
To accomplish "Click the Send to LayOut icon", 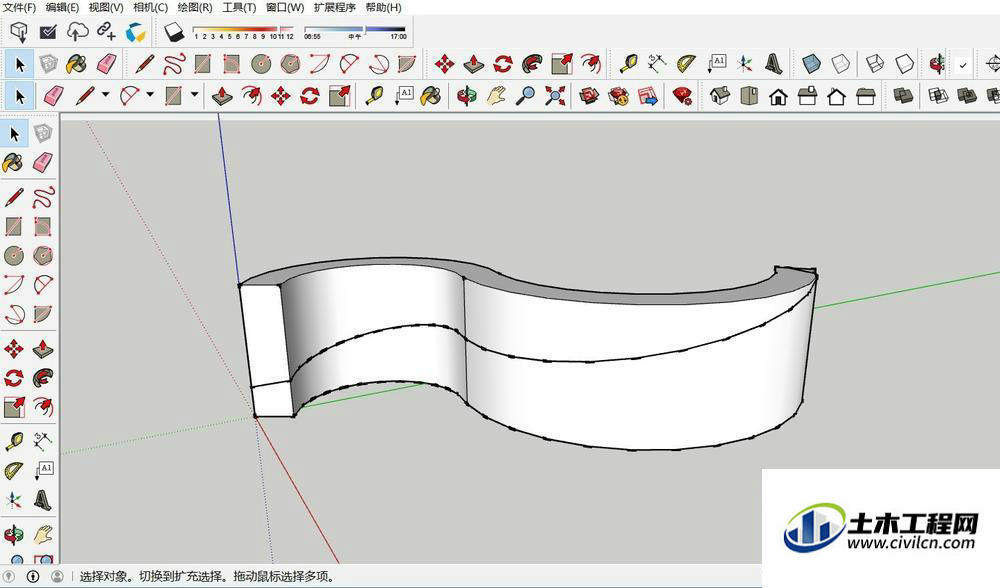I will (x=648, y=96).
